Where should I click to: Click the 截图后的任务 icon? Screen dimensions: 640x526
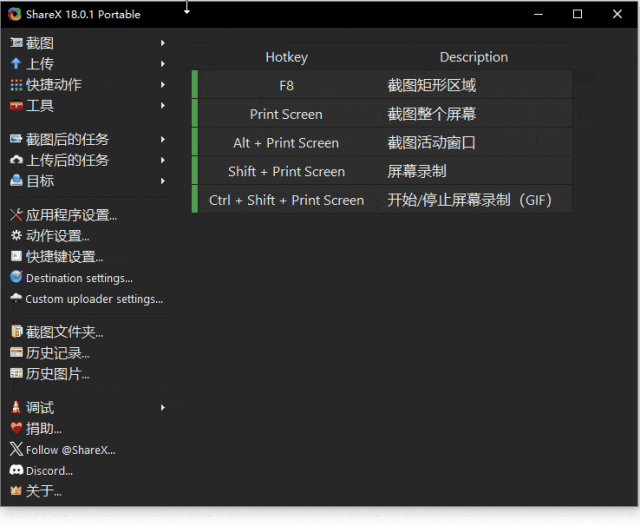[16, 139]
